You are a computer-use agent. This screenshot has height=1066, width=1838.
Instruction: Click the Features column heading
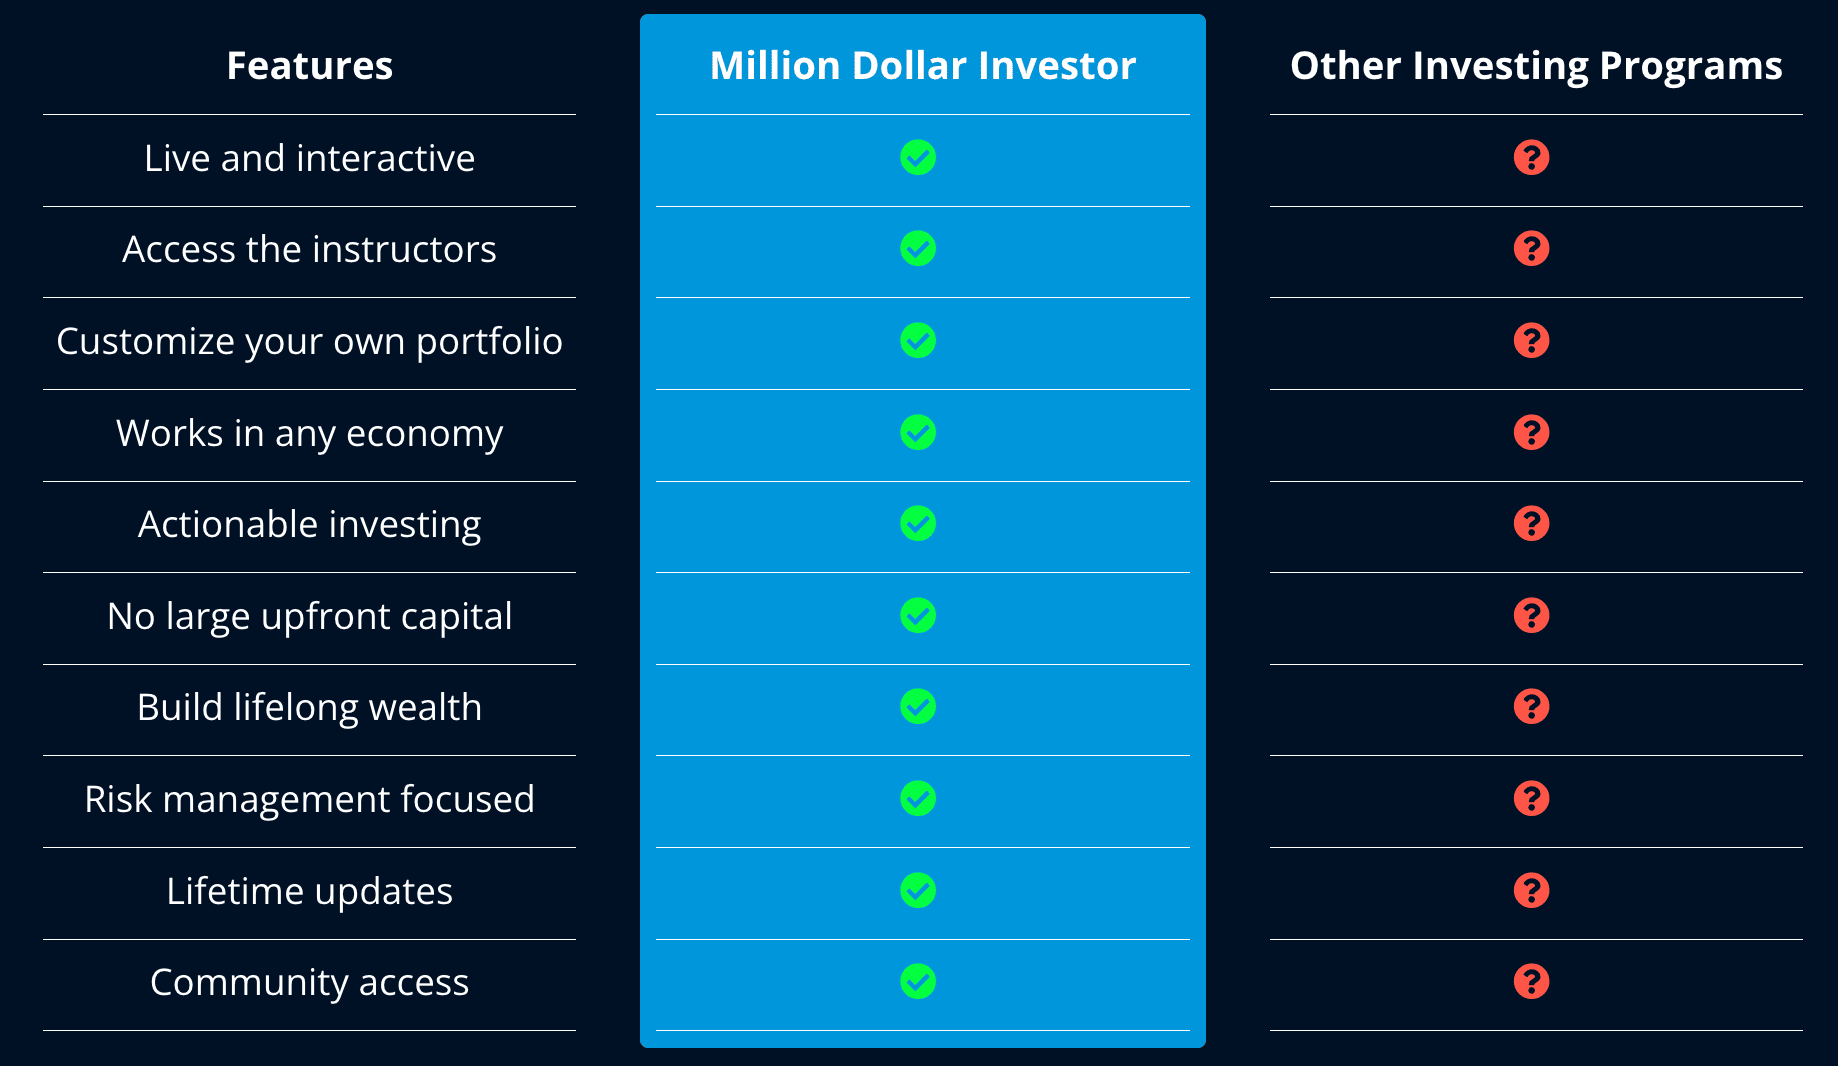309,66
